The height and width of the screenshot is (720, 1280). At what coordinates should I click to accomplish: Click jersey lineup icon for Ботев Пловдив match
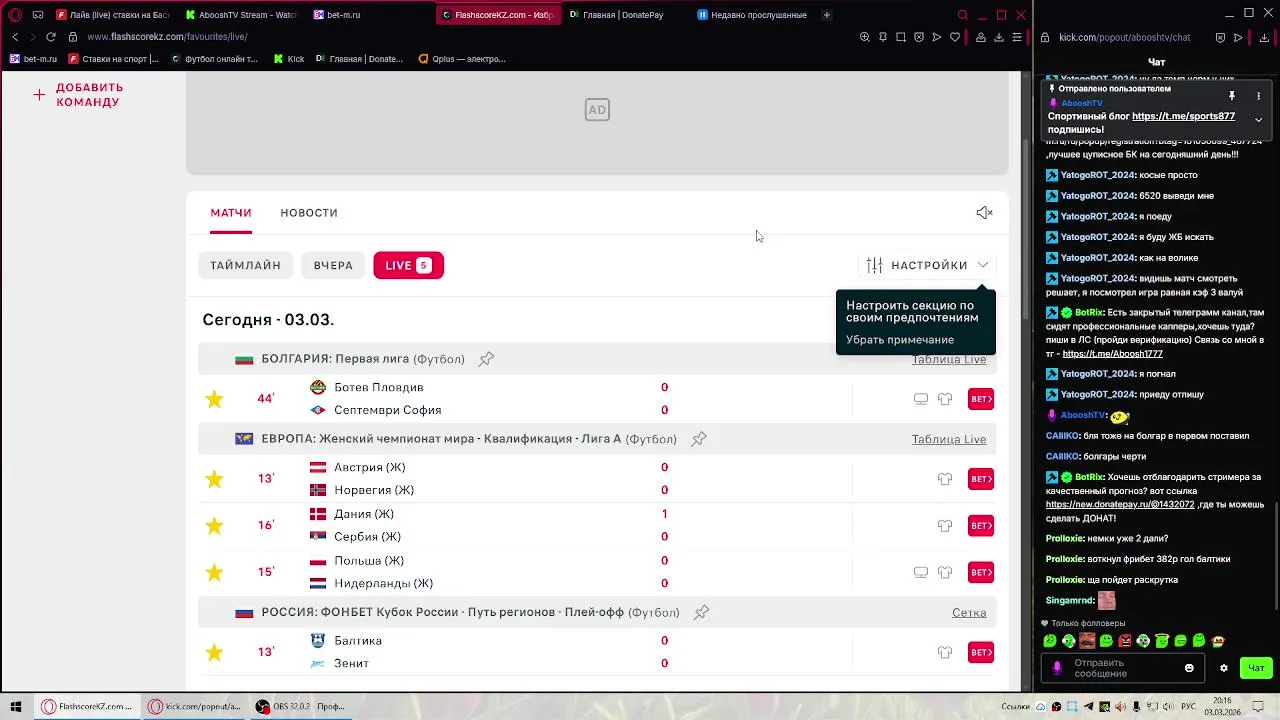945,399
